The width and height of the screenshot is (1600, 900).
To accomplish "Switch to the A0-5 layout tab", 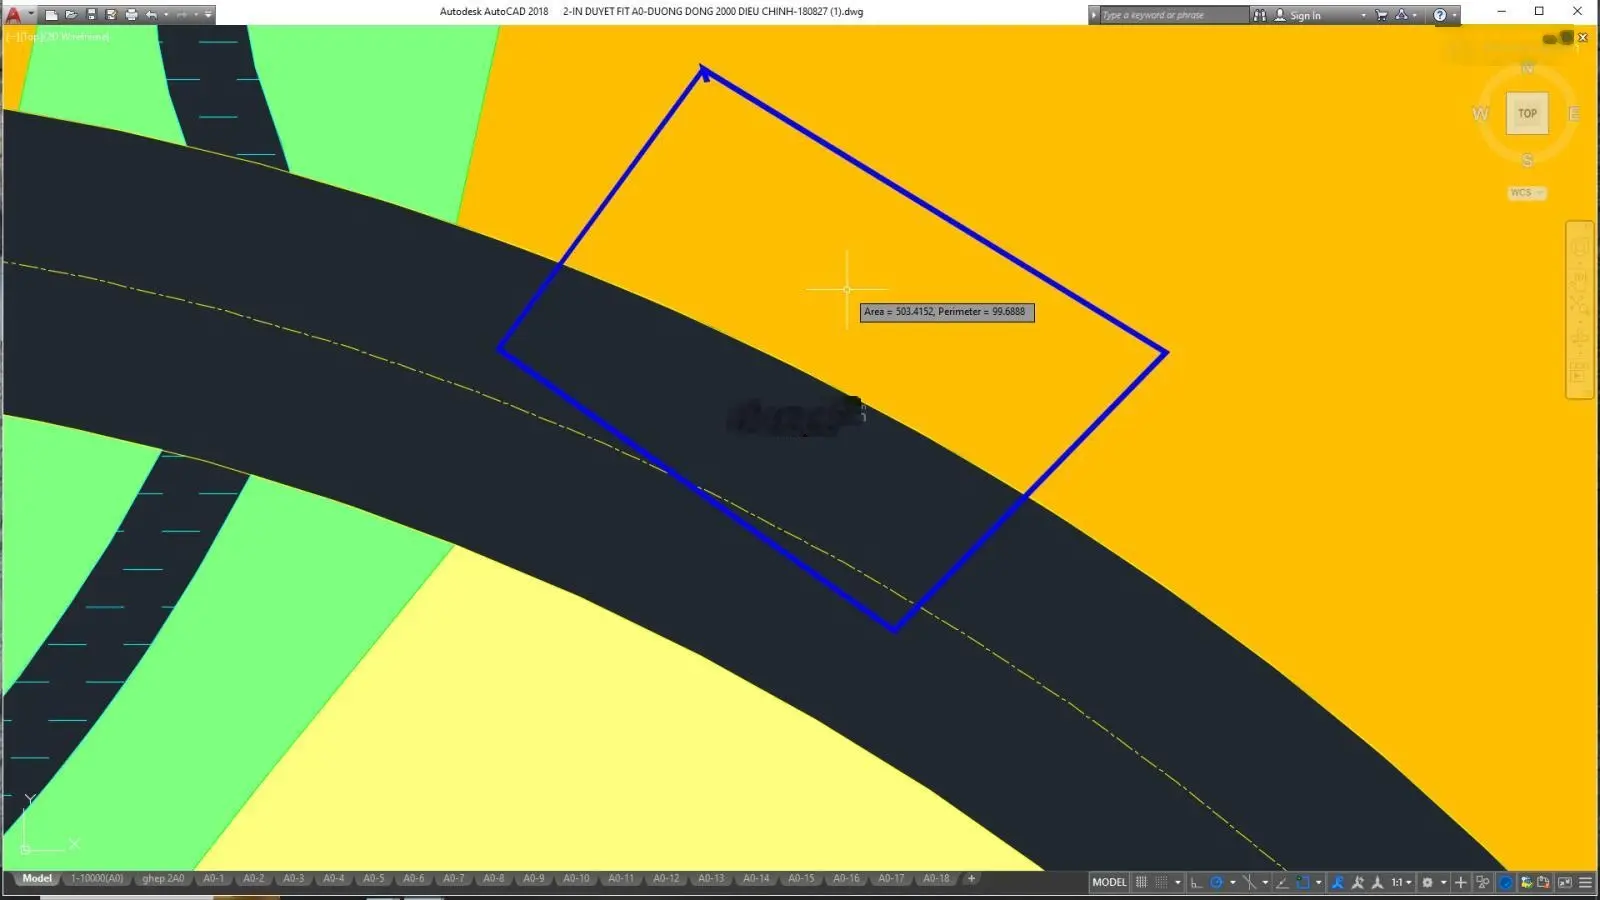I will tap(373, 879).
